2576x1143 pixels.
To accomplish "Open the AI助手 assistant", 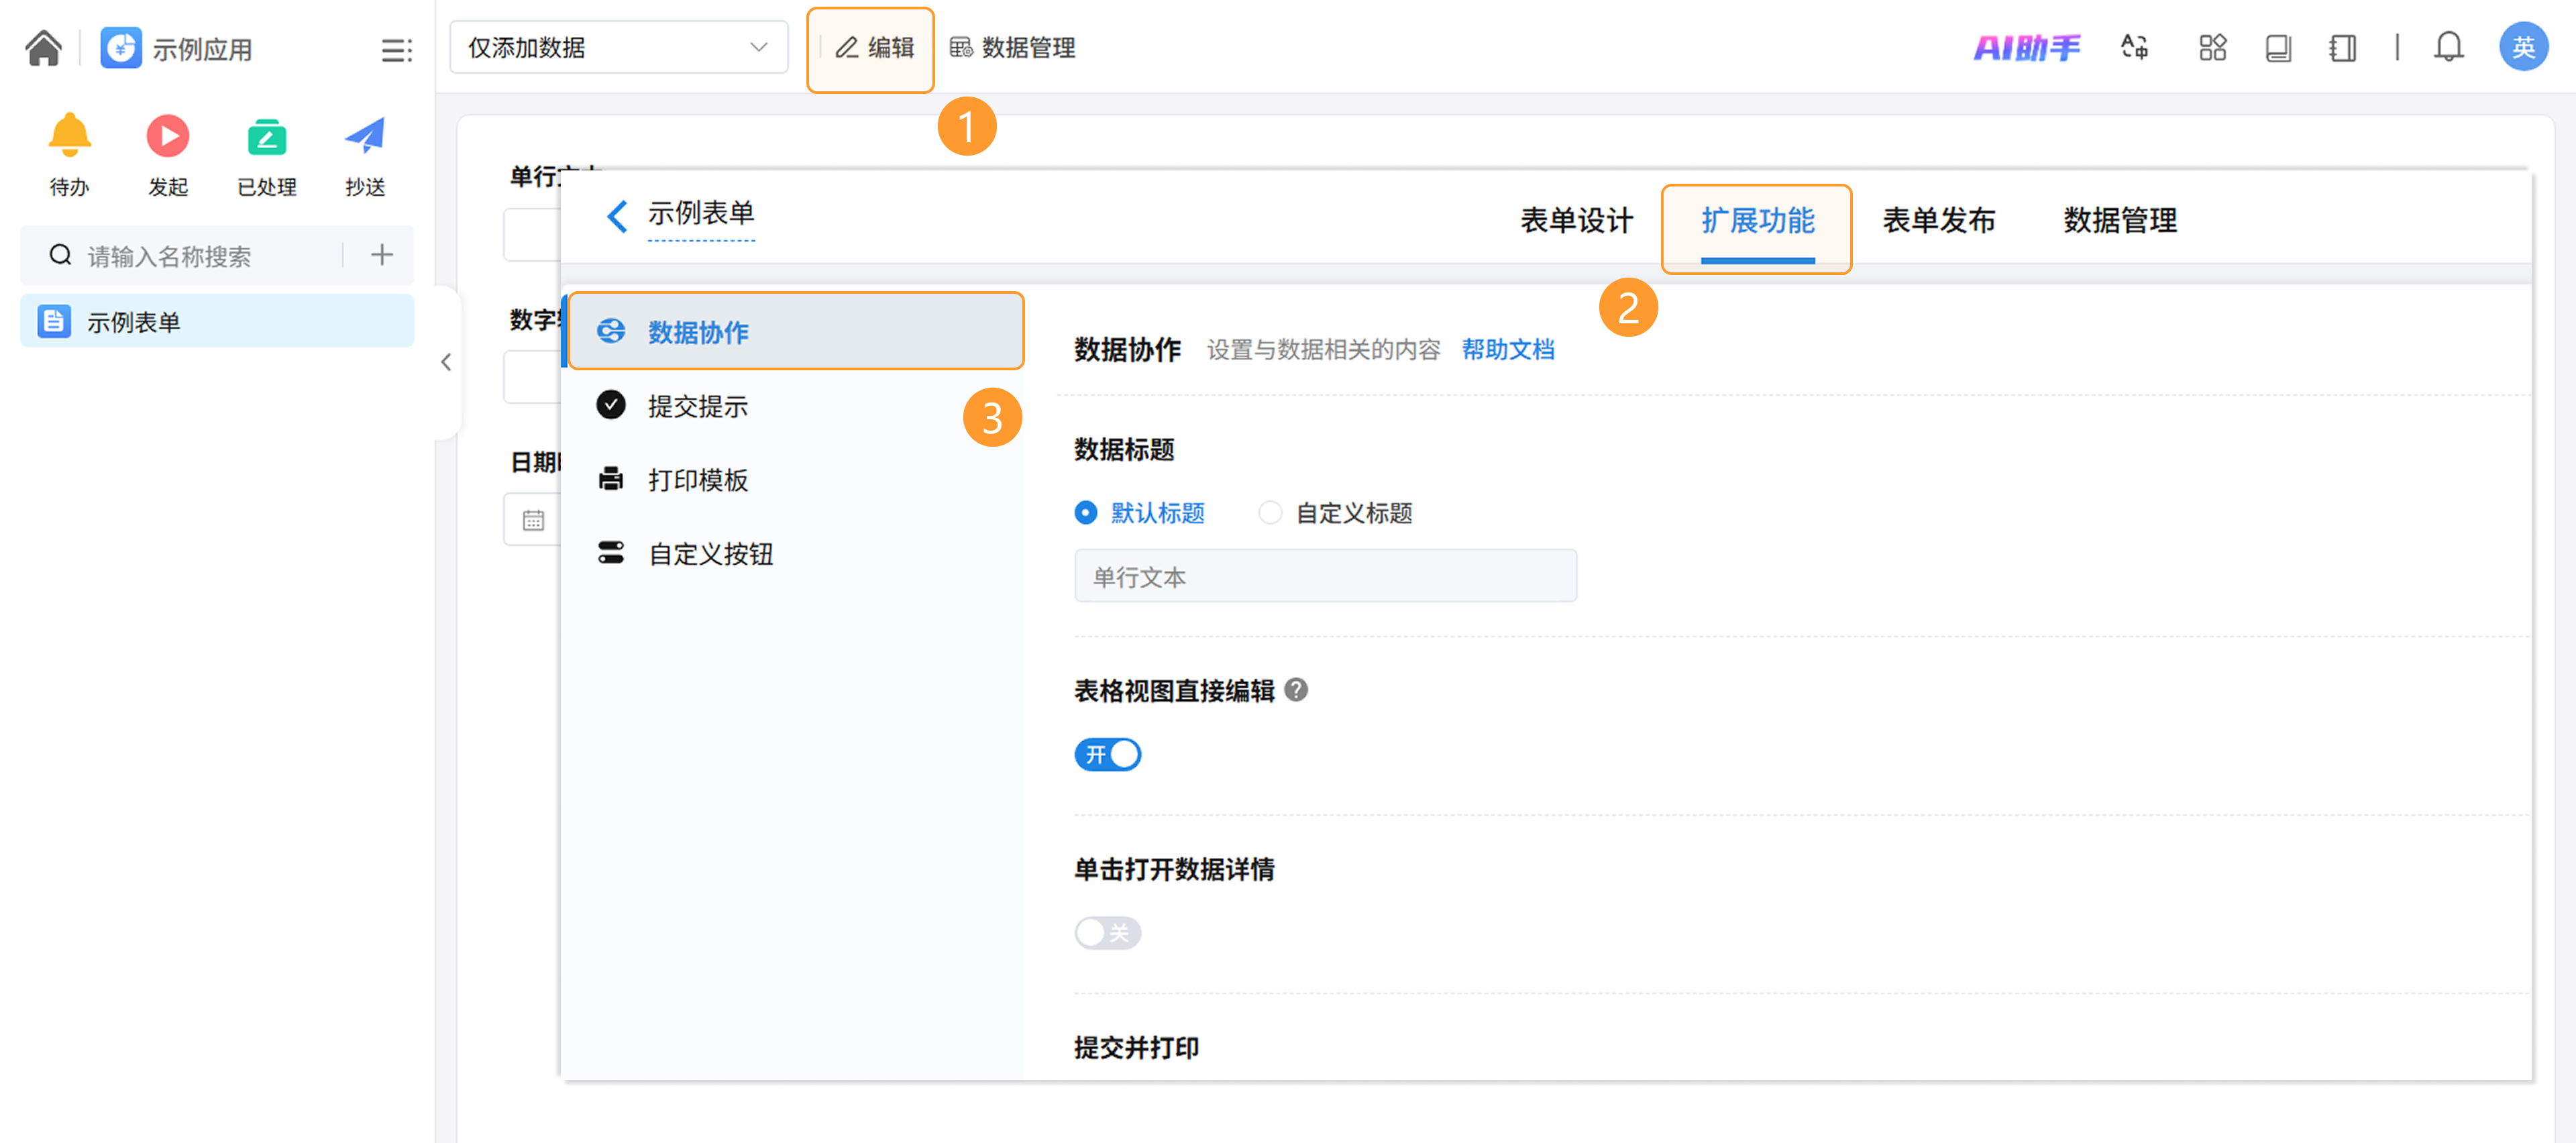I will tap(2026, 47).
